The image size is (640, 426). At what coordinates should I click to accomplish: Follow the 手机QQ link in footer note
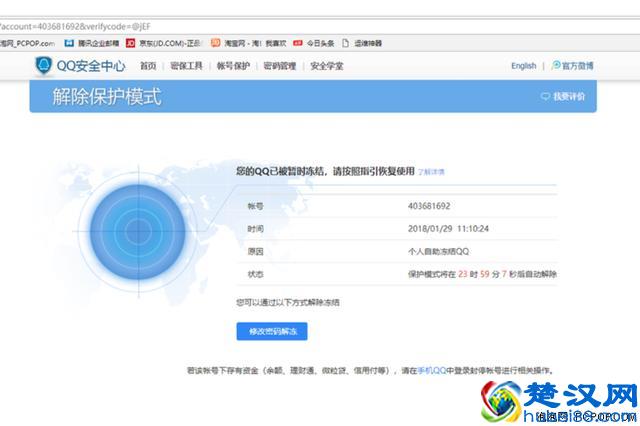(x=431, y=371)
